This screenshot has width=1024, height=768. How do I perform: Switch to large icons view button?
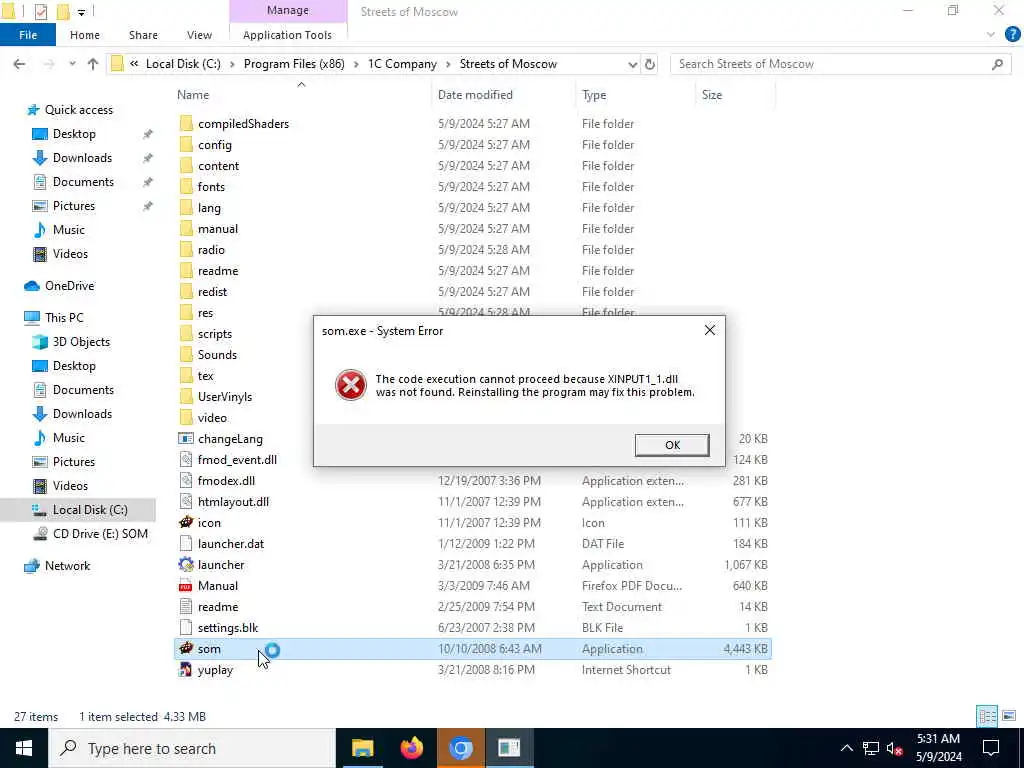click(x=1009, y=716)
